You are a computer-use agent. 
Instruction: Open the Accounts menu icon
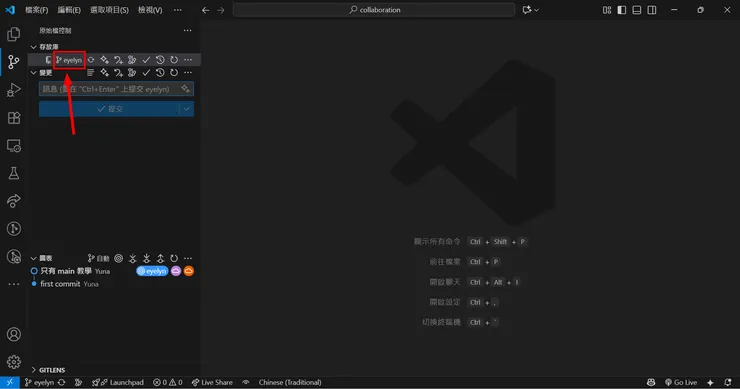point(14,334)
